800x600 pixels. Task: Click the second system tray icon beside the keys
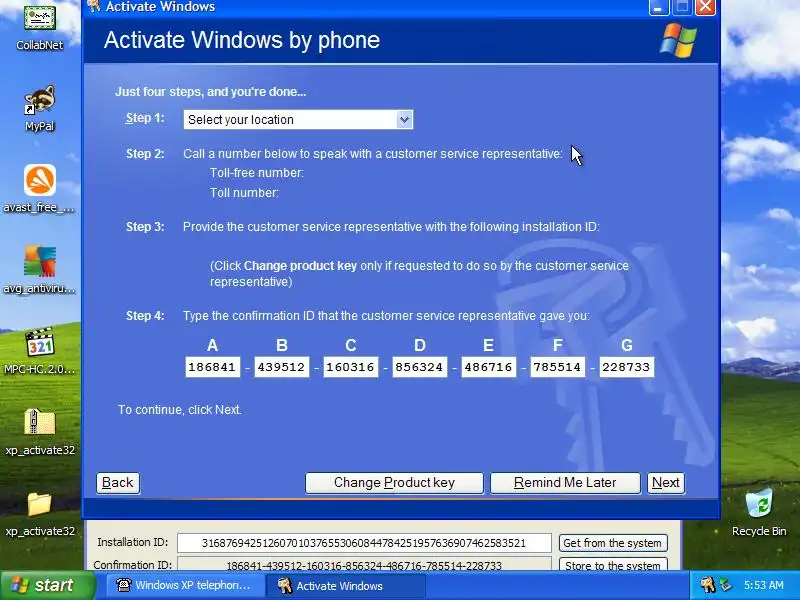tap(724, 585)
